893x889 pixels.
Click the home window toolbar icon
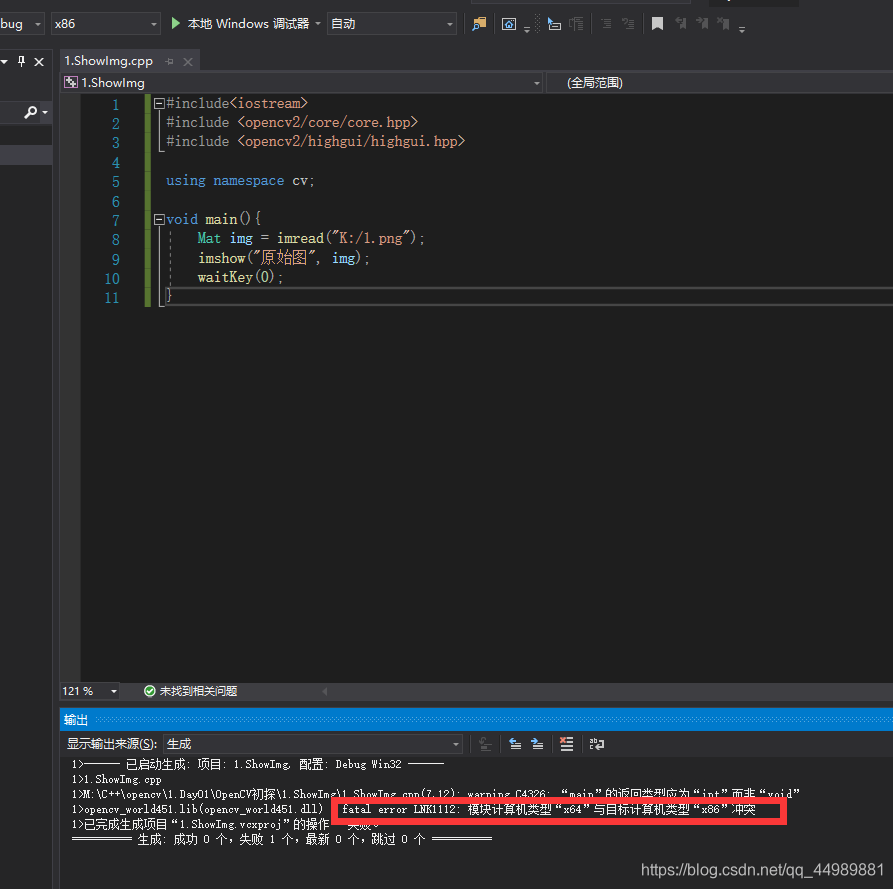pos(509,23)
